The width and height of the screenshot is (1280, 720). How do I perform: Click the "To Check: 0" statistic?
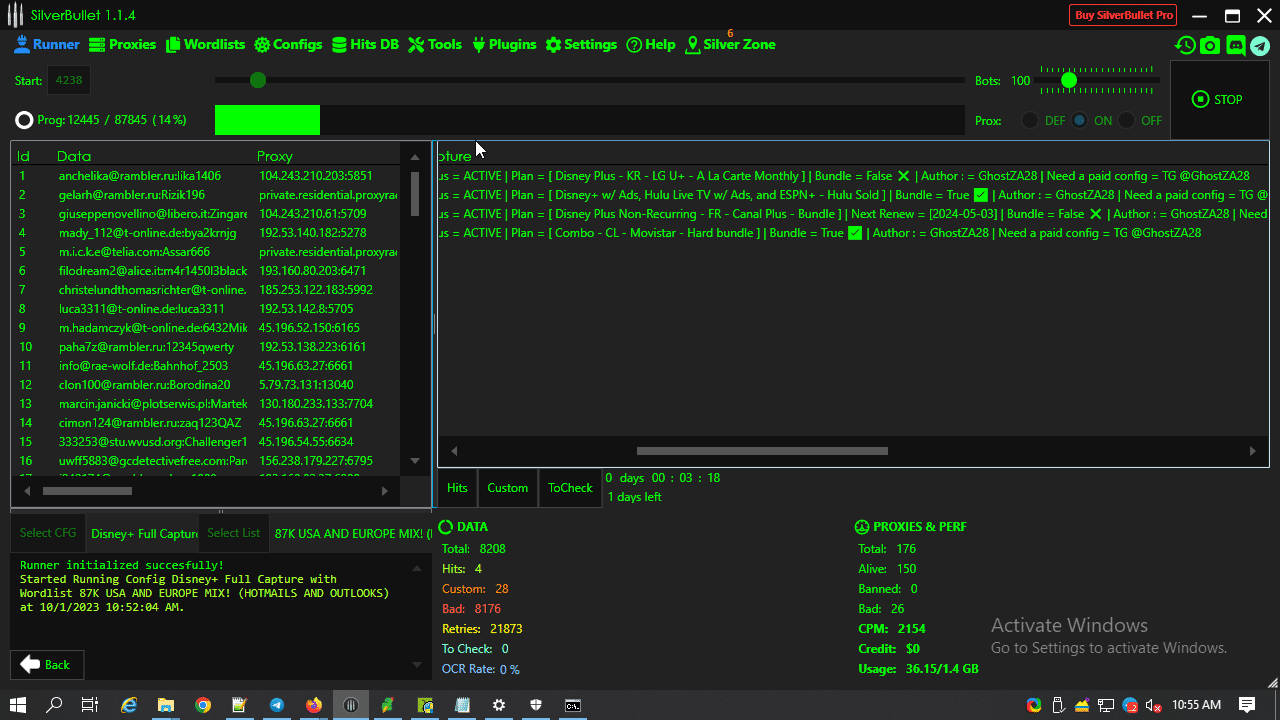(475, 649)
